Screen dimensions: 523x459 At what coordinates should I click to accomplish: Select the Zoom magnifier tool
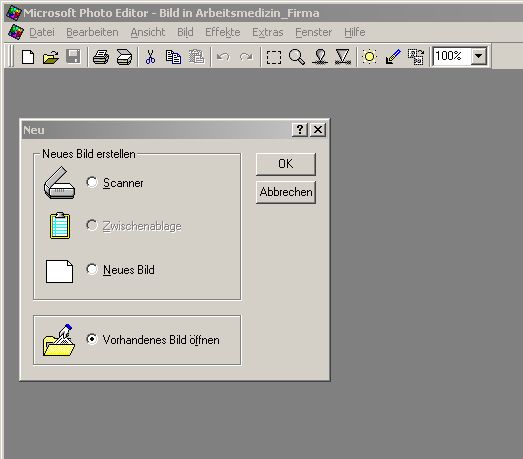click(x=297, y=57)
